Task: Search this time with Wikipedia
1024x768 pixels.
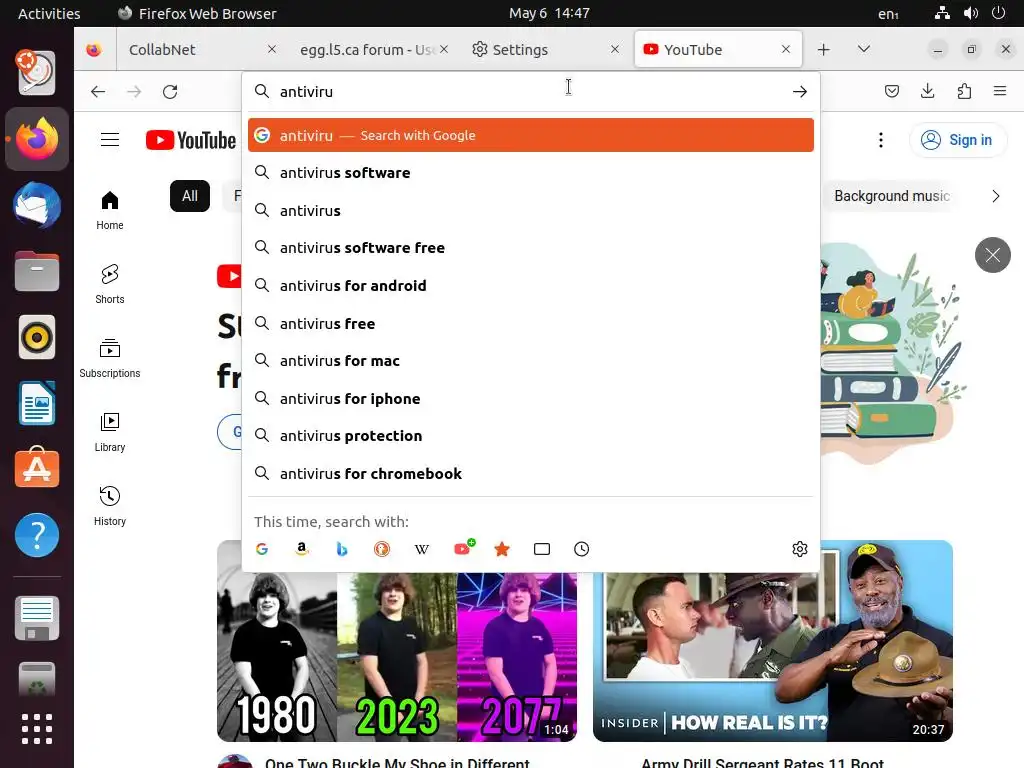Action: [x=422, y=549]
